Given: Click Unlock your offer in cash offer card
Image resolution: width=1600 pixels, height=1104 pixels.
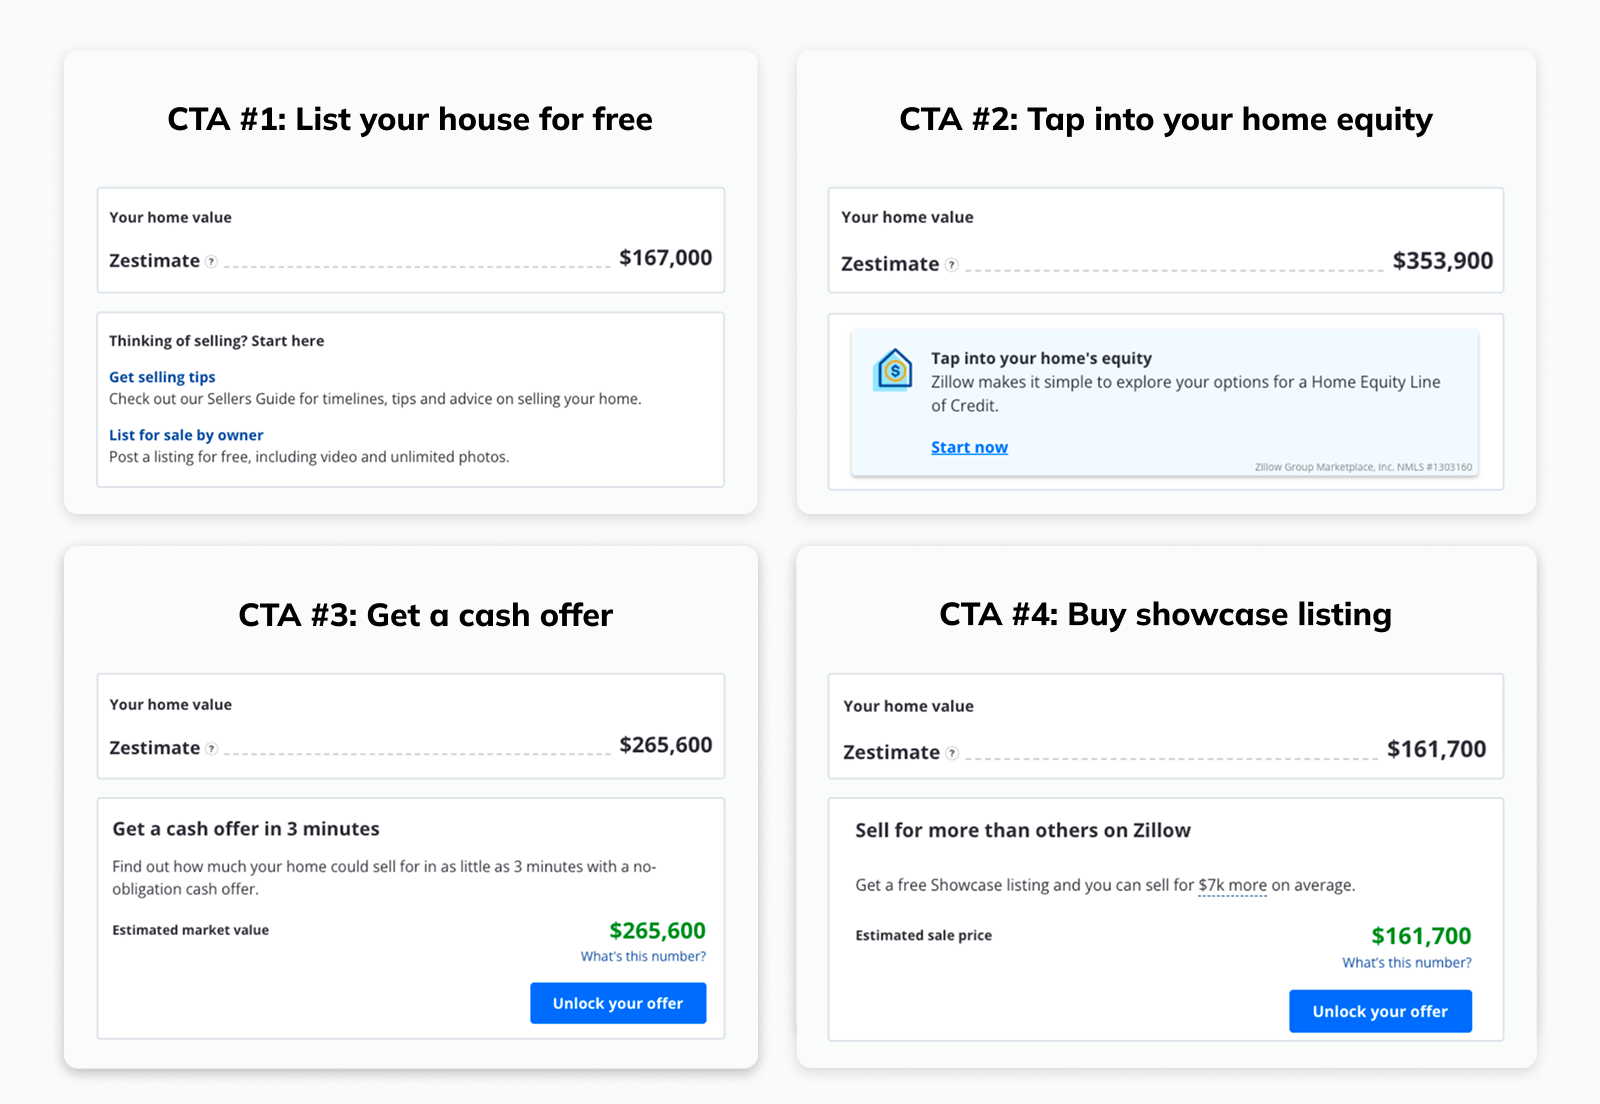Looking at the screenshot, I should (x=618, y=1003).
